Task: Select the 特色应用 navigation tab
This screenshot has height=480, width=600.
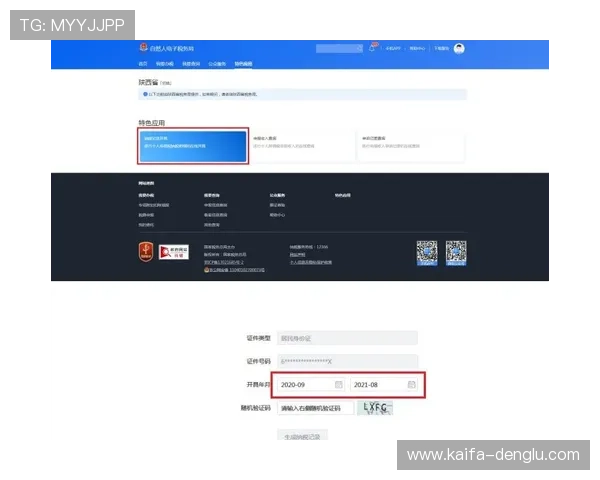Action: 243,64
